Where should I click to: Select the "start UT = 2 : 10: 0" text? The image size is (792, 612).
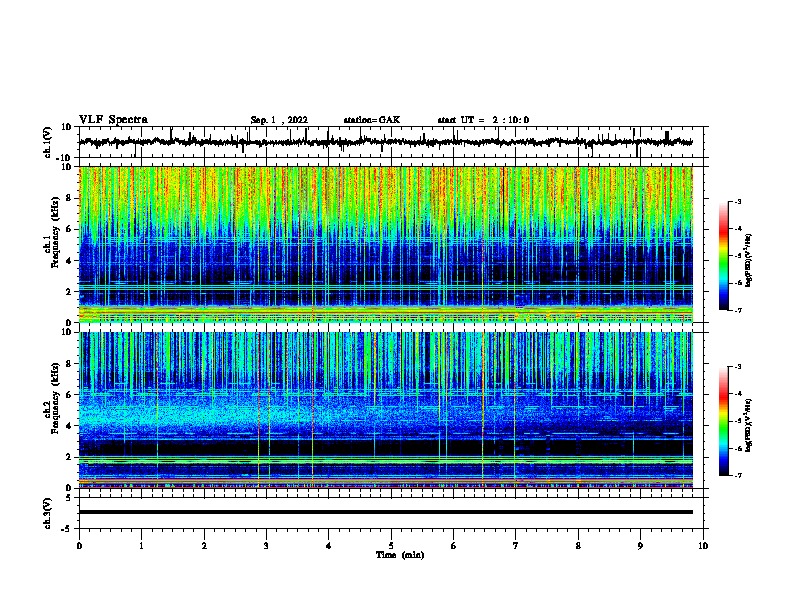click(483, 120)
